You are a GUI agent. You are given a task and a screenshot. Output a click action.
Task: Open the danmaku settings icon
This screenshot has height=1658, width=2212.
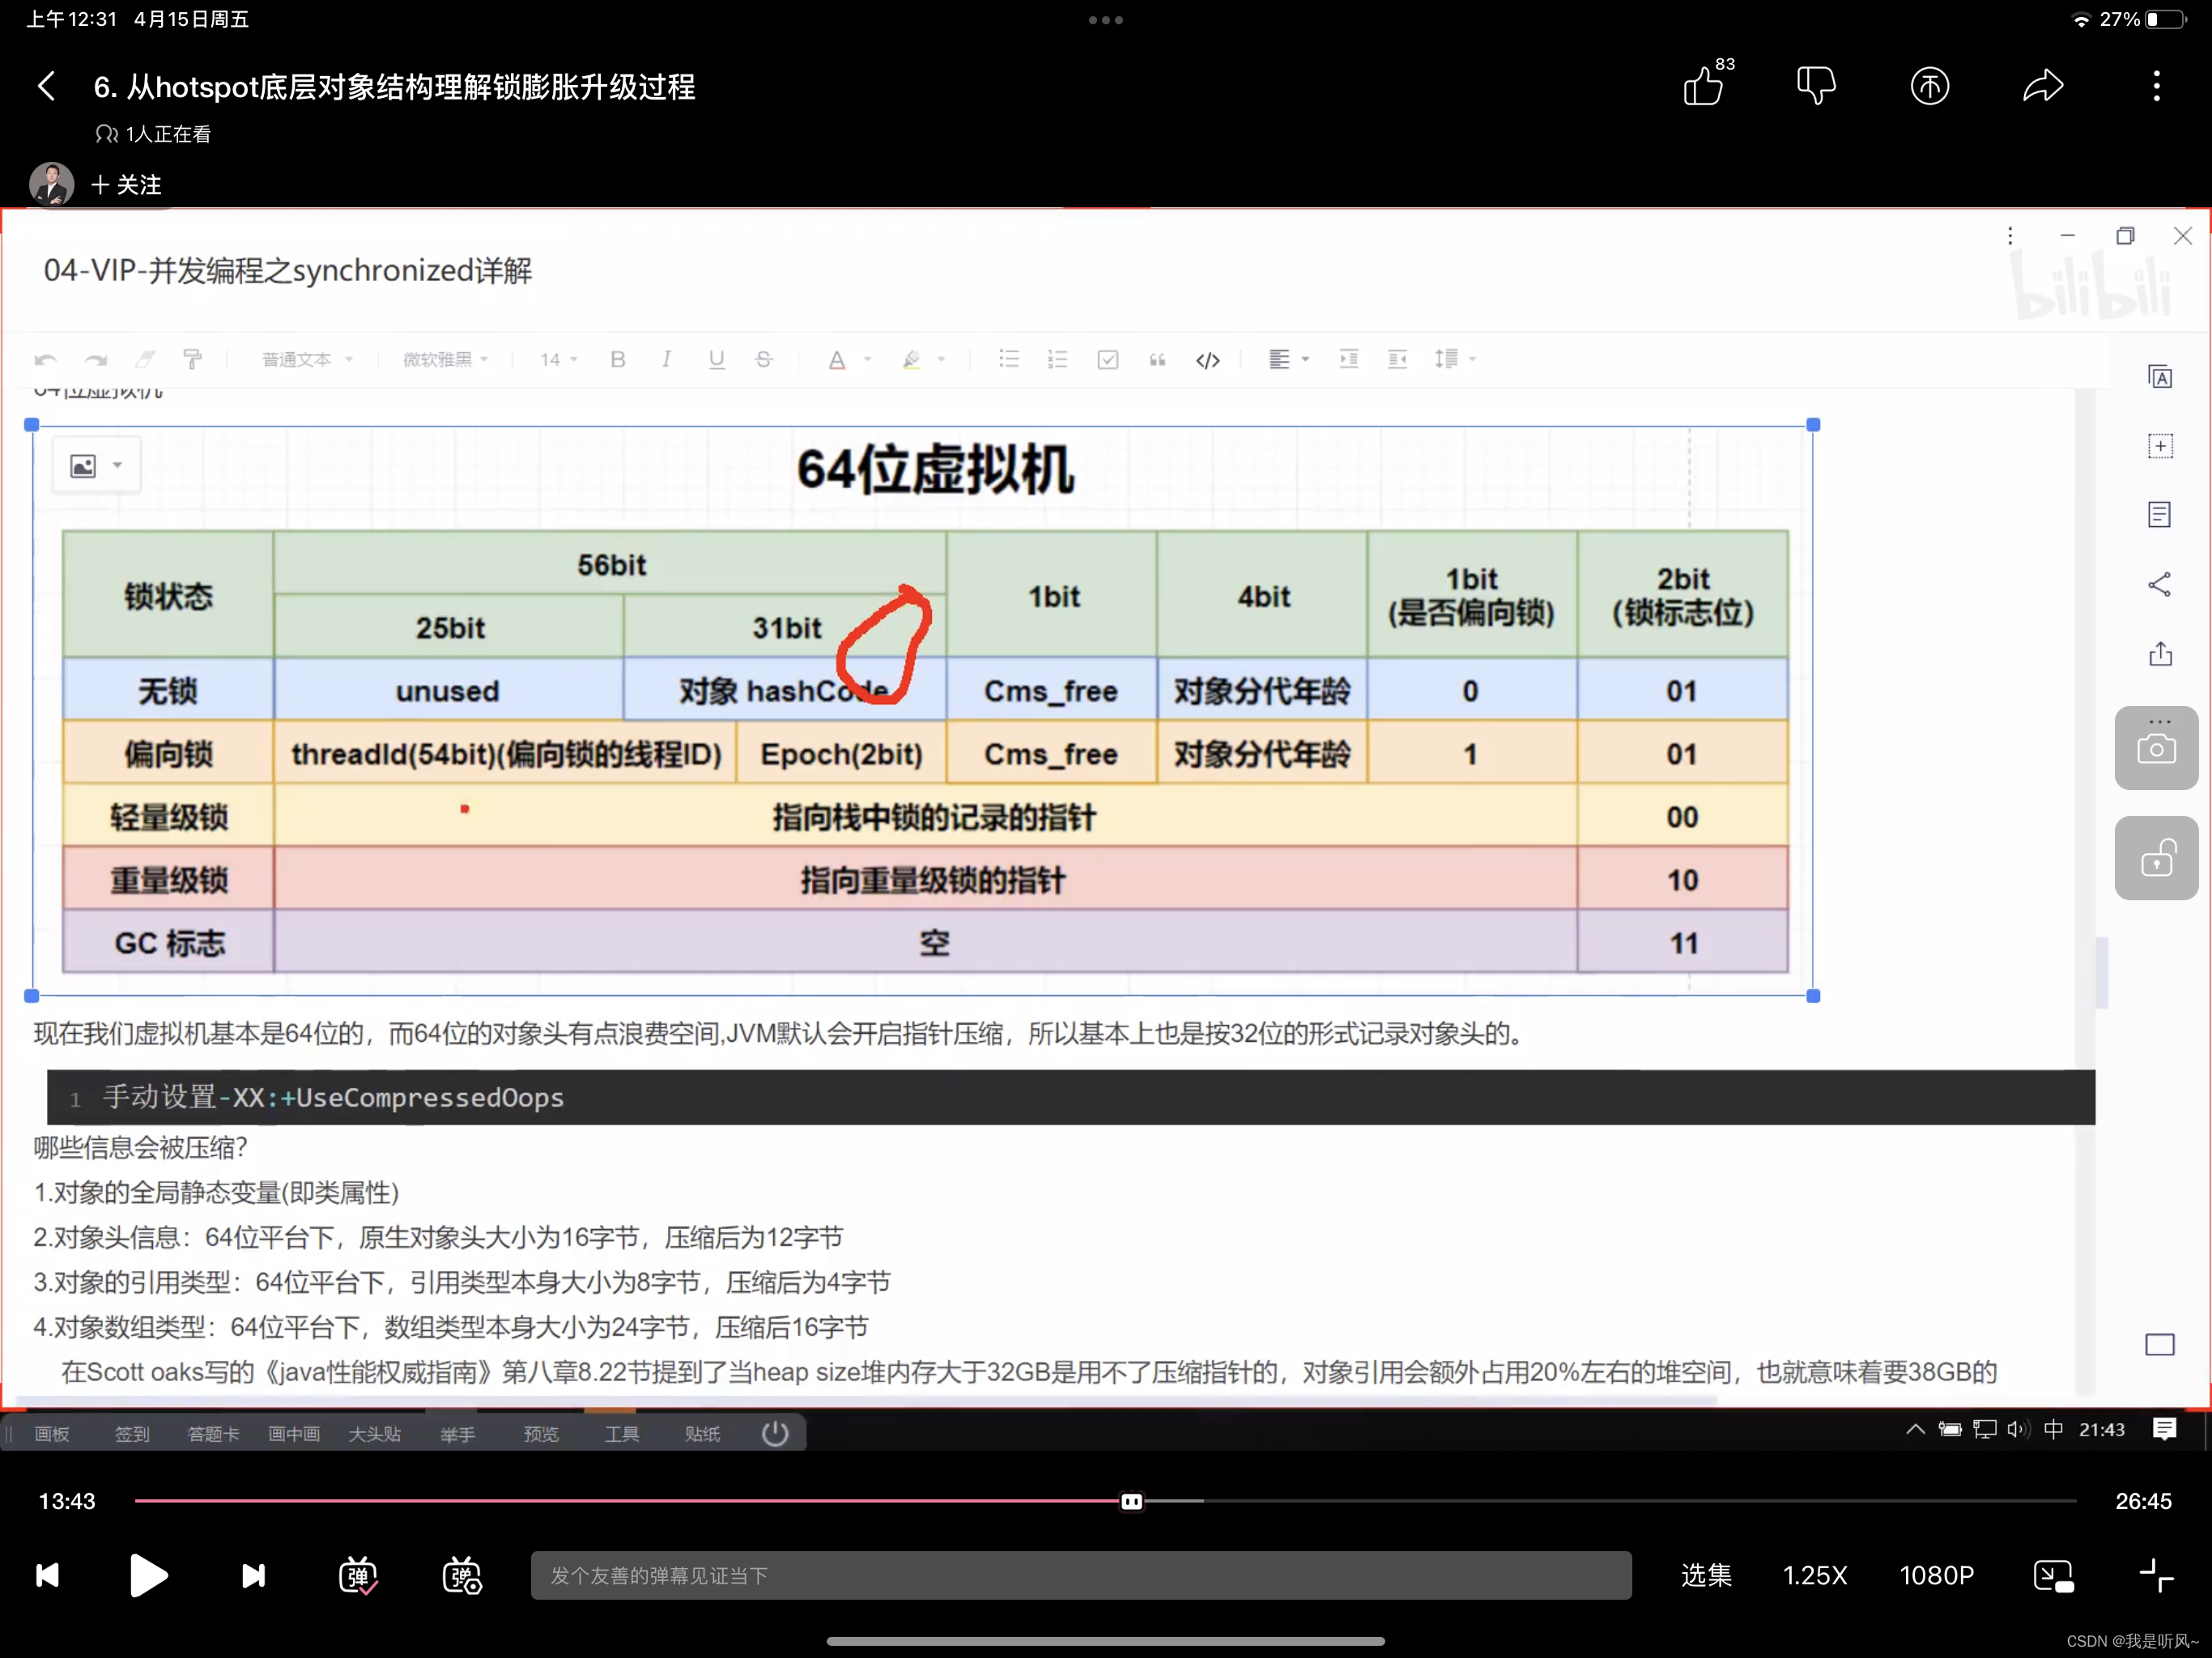(462, 1576)
